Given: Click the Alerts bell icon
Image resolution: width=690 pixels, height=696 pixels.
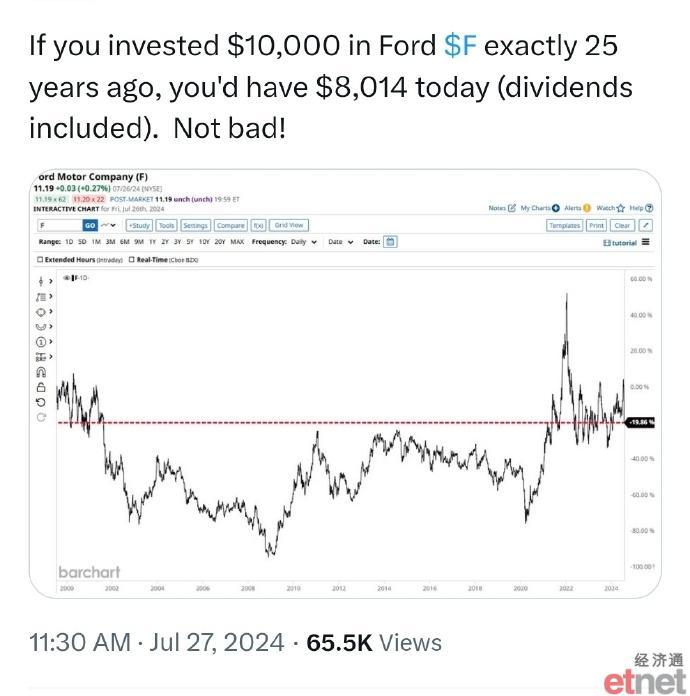Looking at the screenshot, I should [587, 208].
